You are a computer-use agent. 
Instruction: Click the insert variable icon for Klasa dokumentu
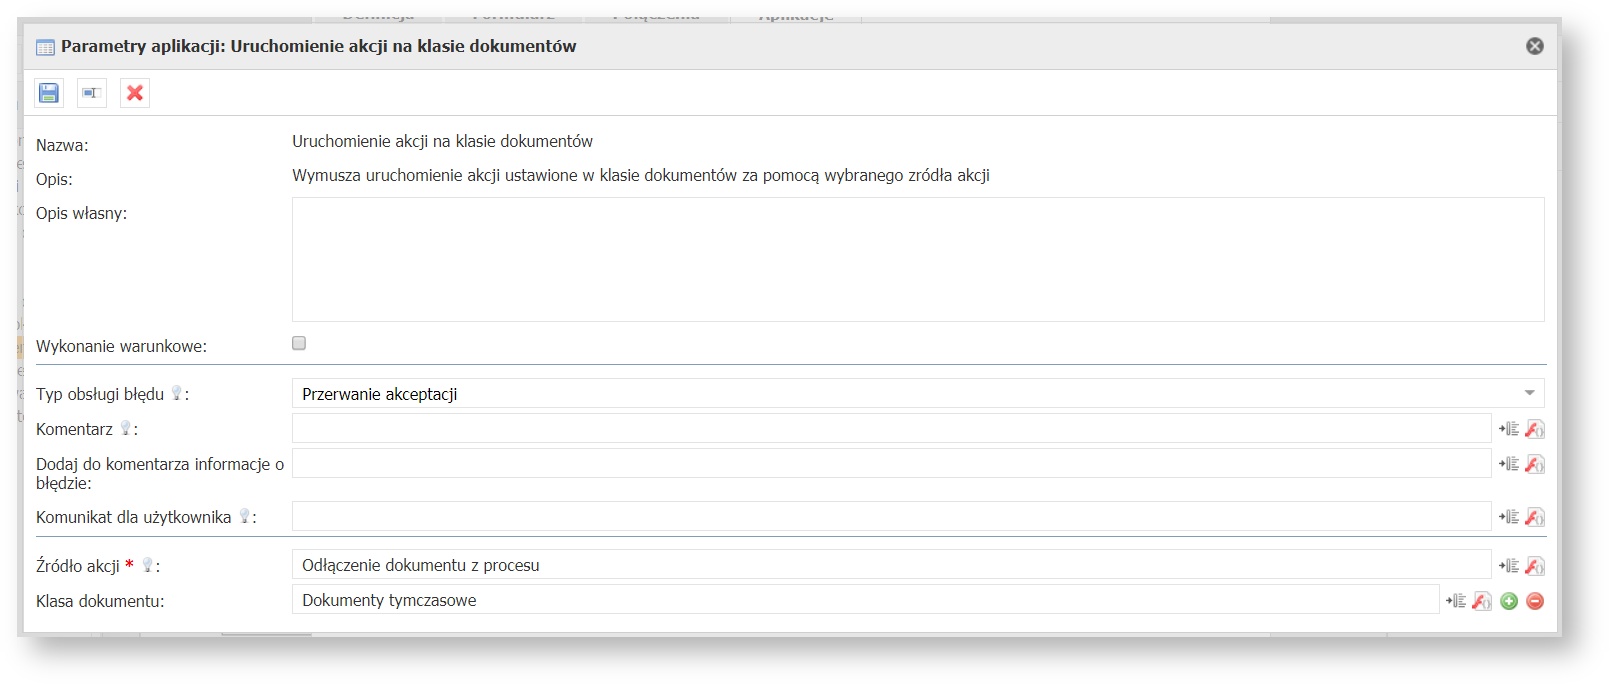pos(1456,601)
